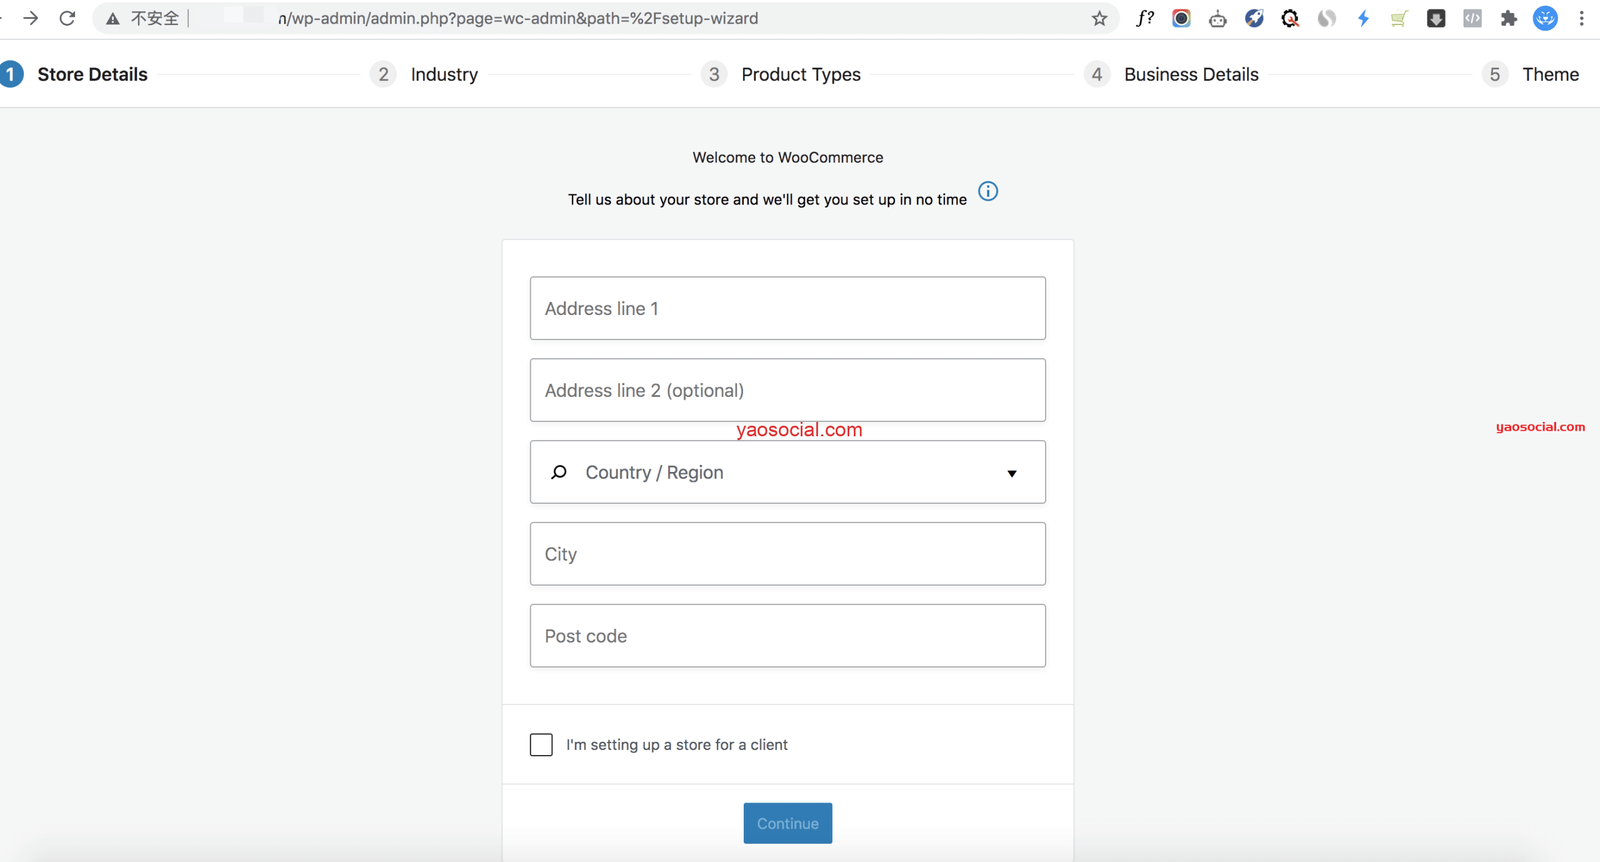Bookmark this page with the star icon
The width and height of the screenshot is (1600, 862).
click(x=1099, y=18)
